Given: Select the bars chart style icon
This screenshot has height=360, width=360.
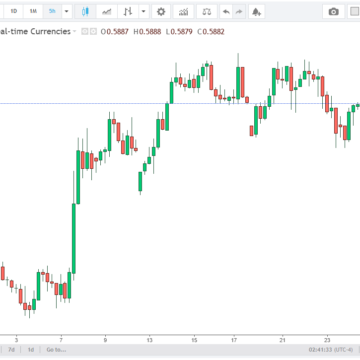Looking at the screenshot, I should (128, 12).
